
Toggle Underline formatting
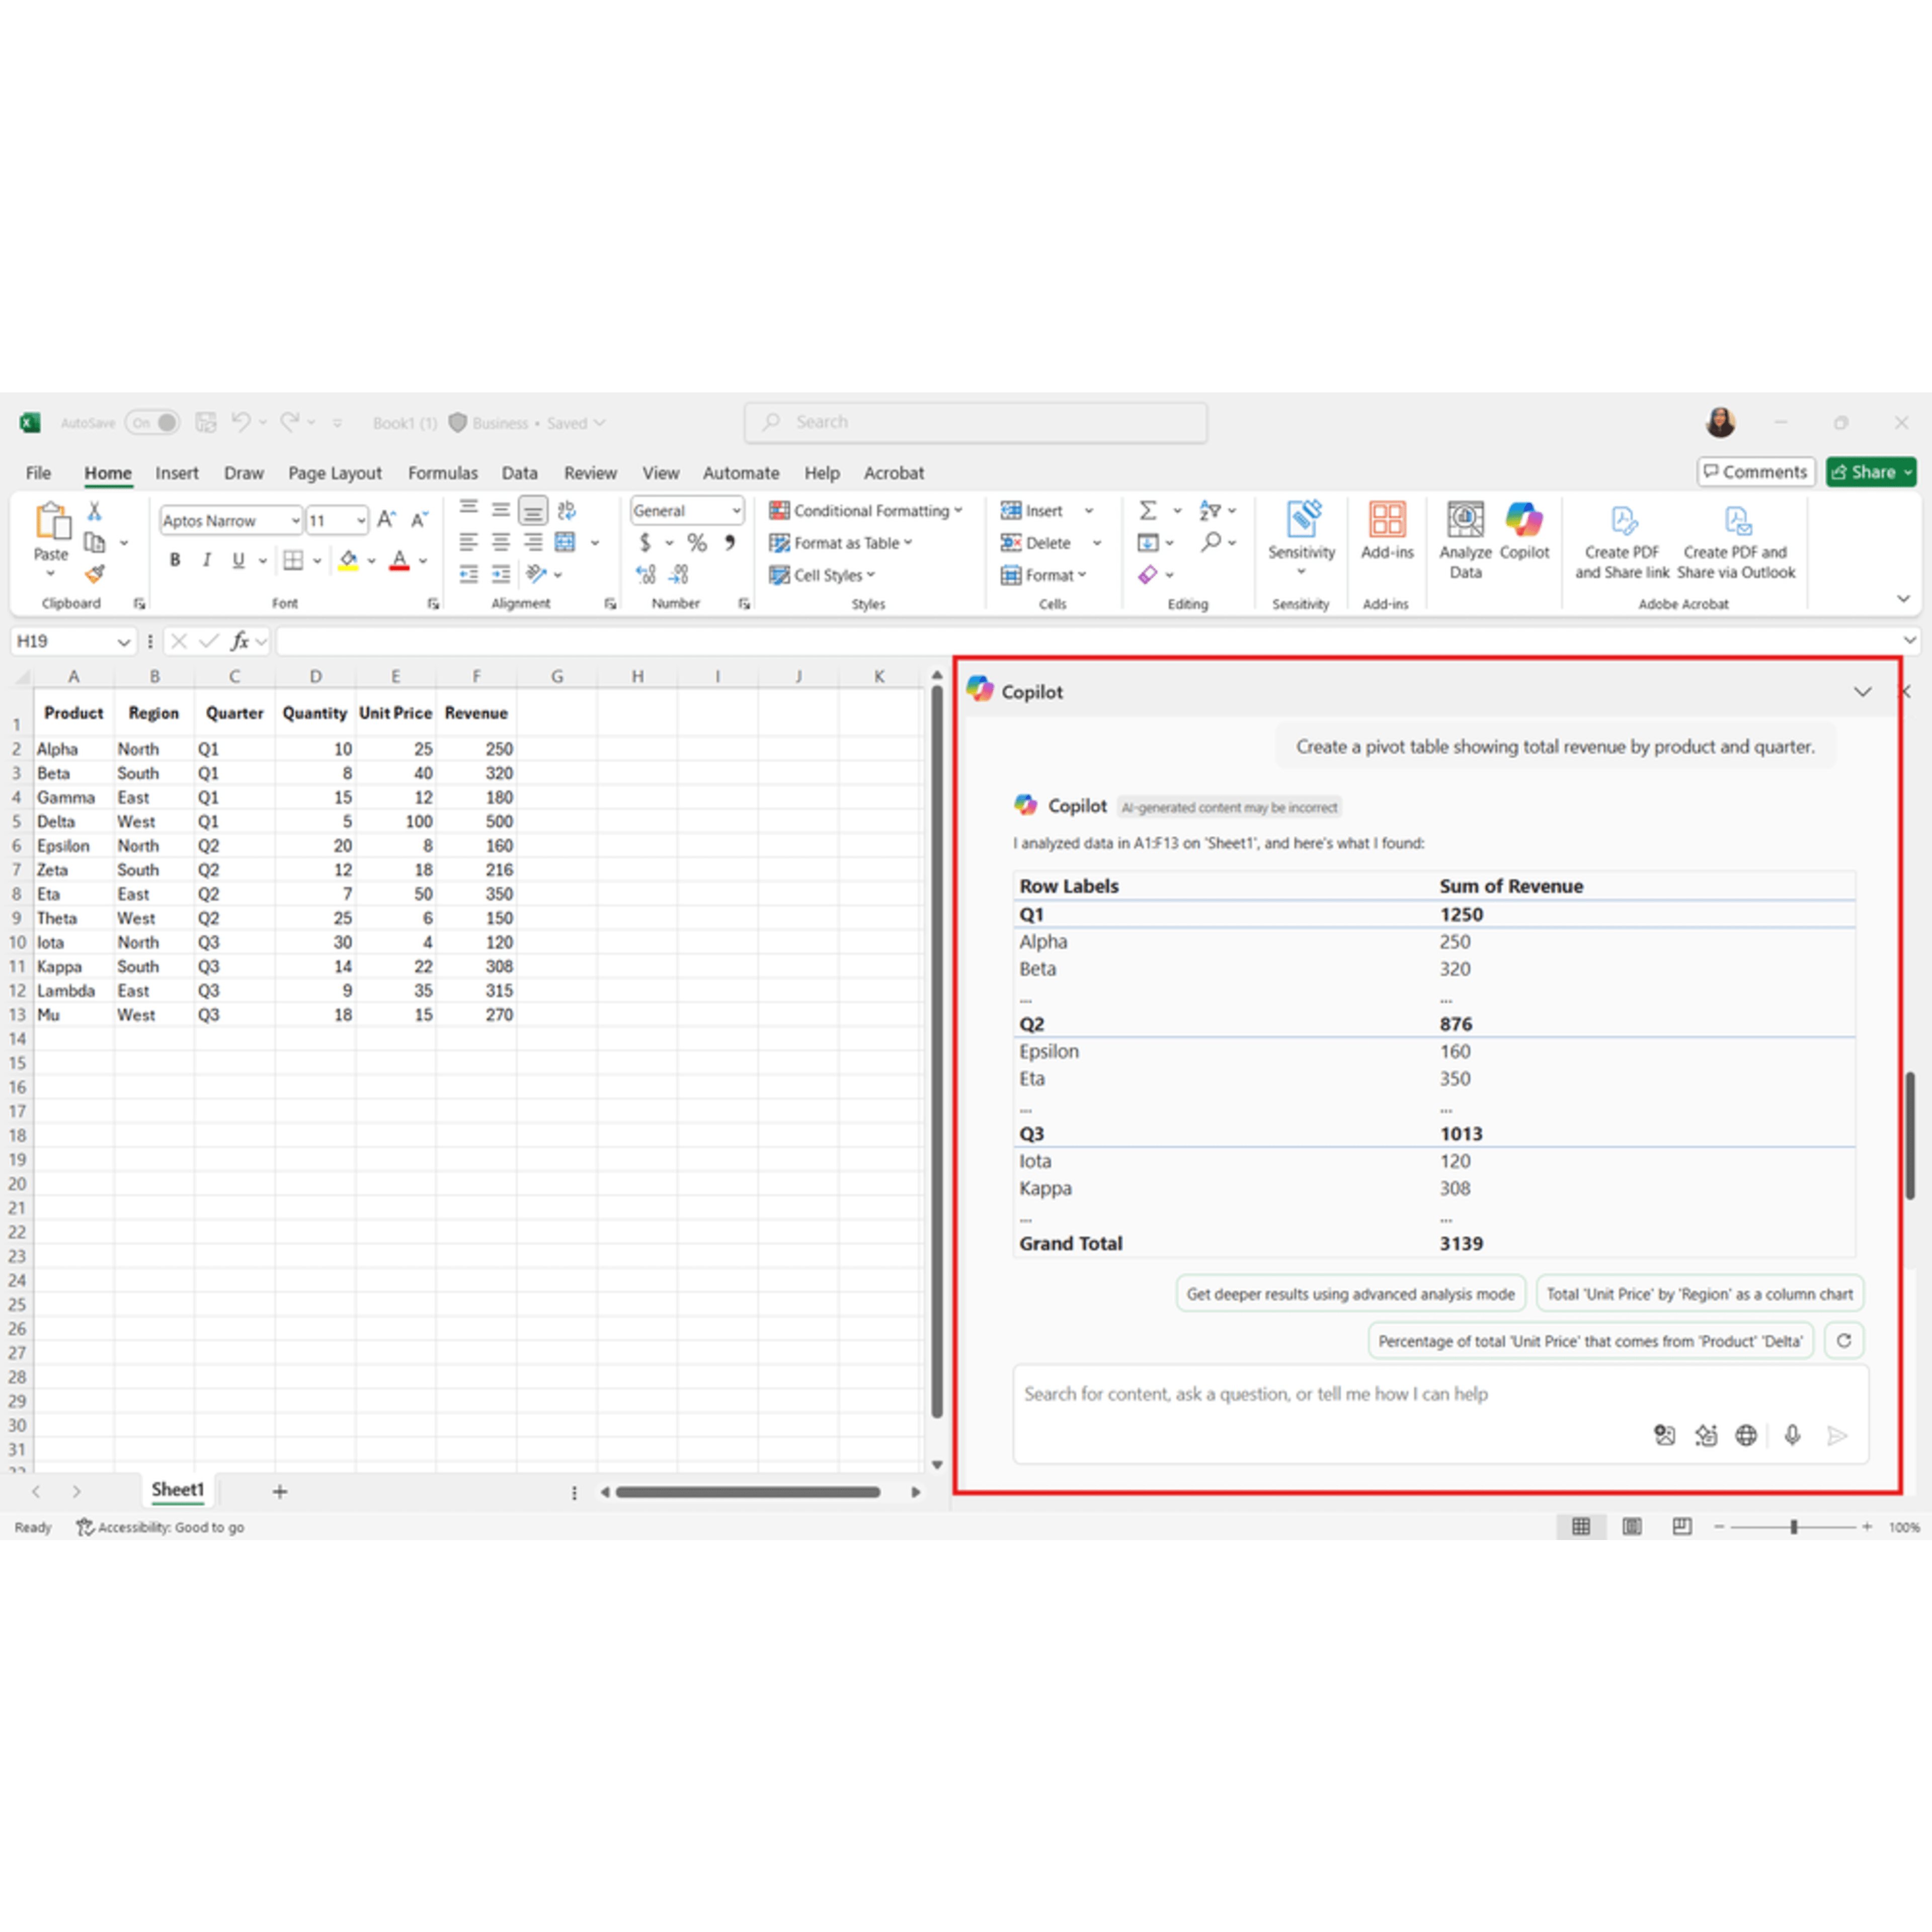tap(238, 560)
